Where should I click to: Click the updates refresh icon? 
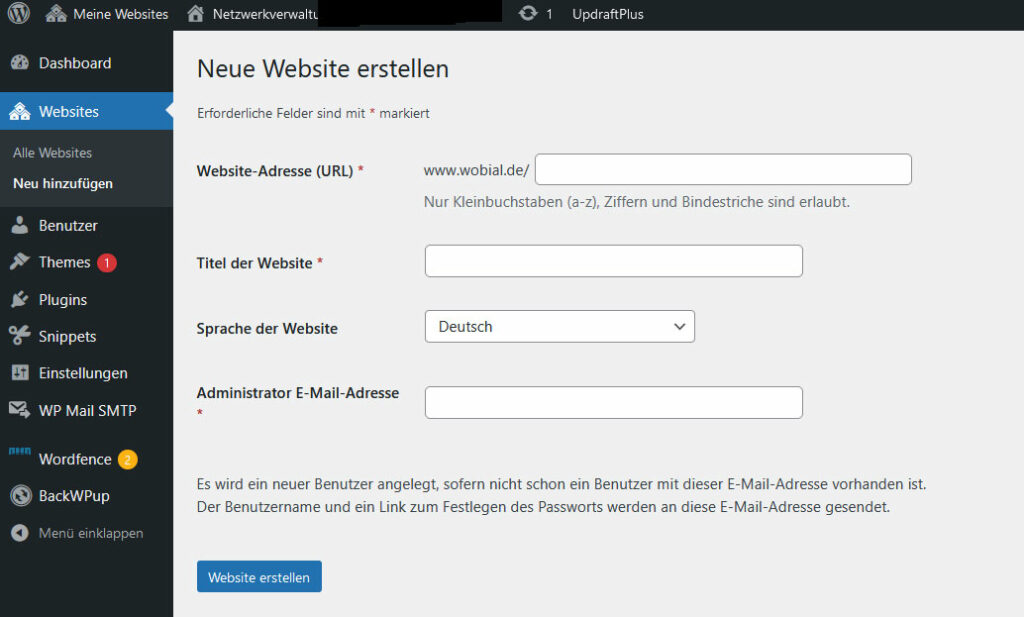(528, 13)
